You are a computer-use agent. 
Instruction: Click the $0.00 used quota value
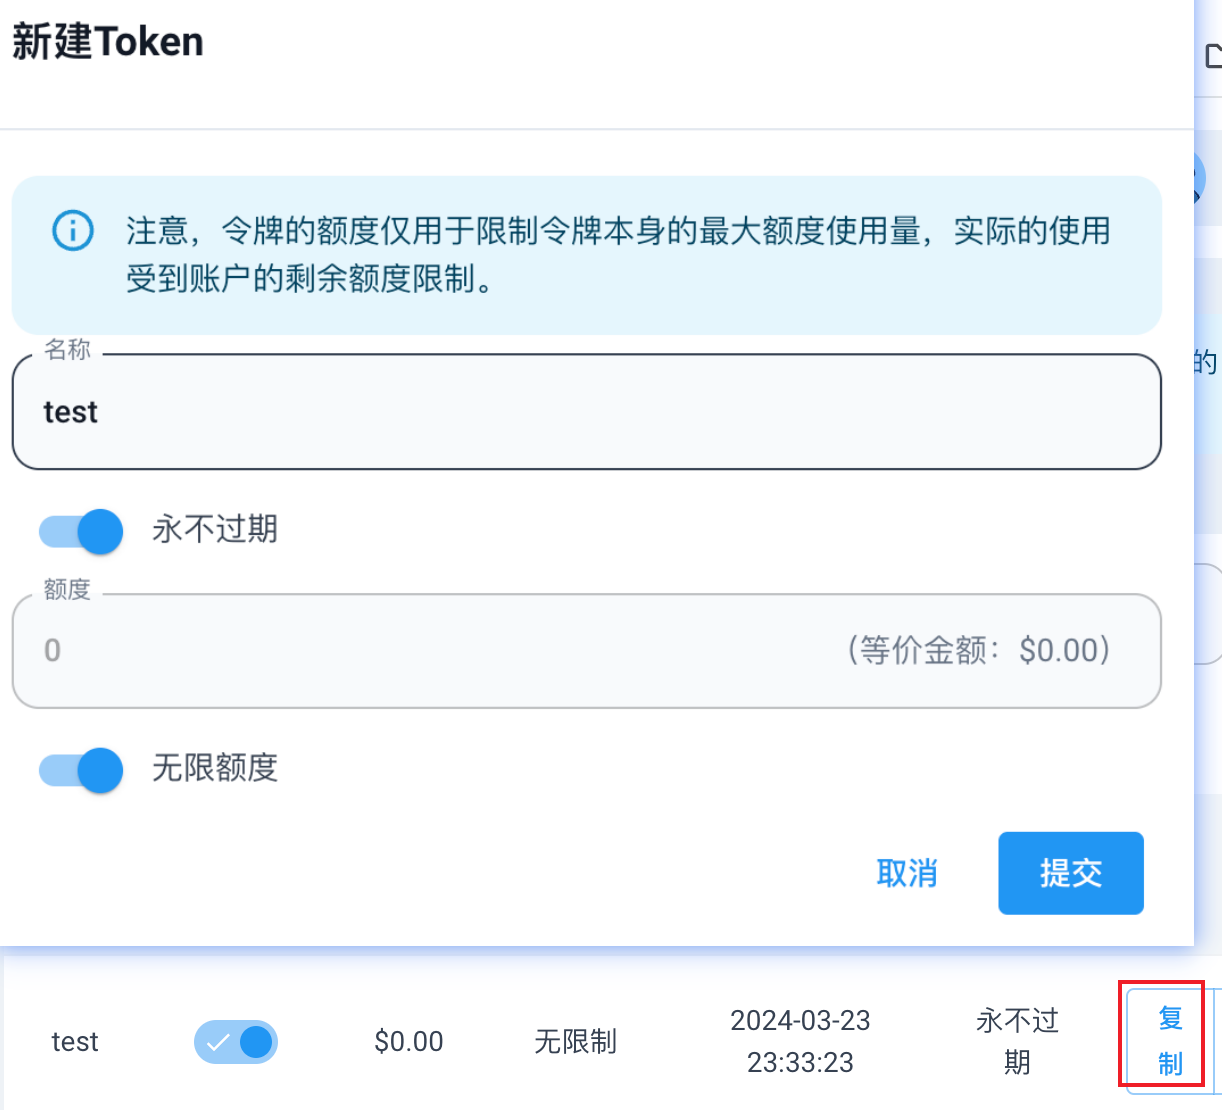(408, 1042)
